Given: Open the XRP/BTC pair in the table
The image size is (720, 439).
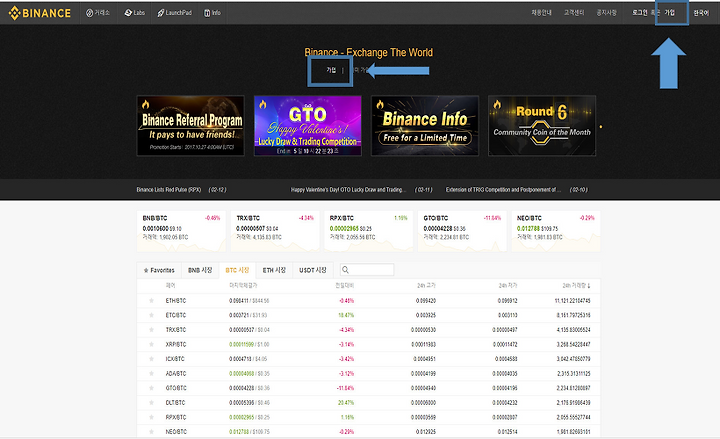Looking at the screenshot, I should click(176, 344).
